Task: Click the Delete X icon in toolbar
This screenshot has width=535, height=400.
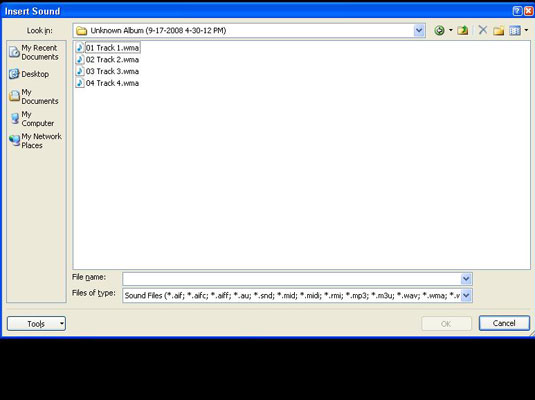Action: (482, 30)
